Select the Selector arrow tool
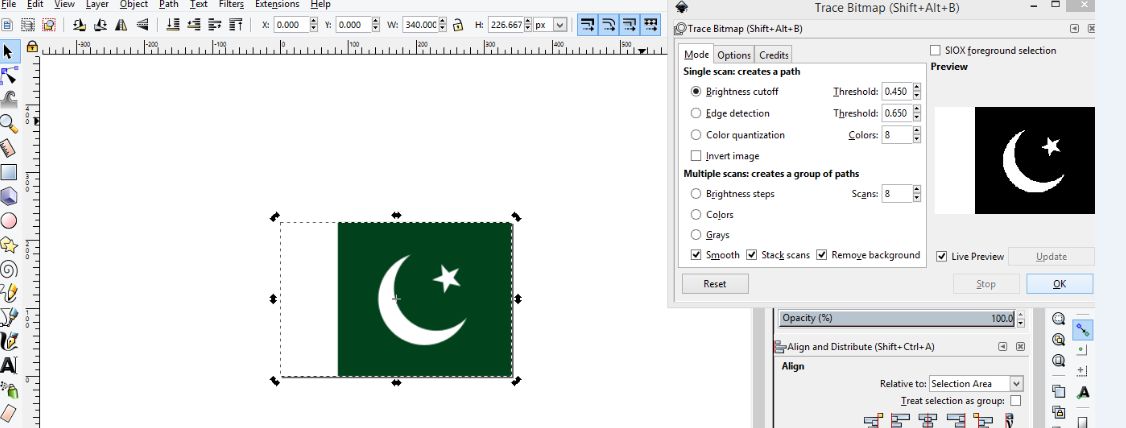This screenshot has height=428, width=1126. tap(8, 52)
